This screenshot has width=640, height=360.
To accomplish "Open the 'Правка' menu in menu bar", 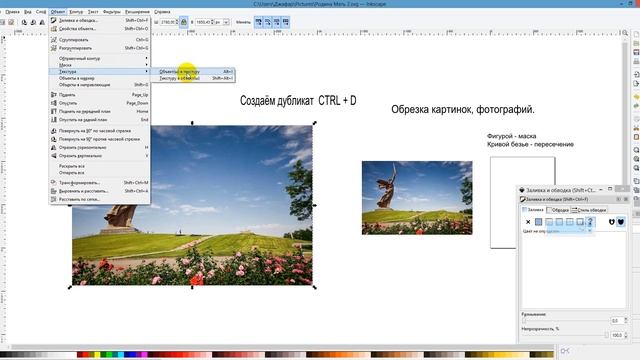I will [x=12, y=12].
